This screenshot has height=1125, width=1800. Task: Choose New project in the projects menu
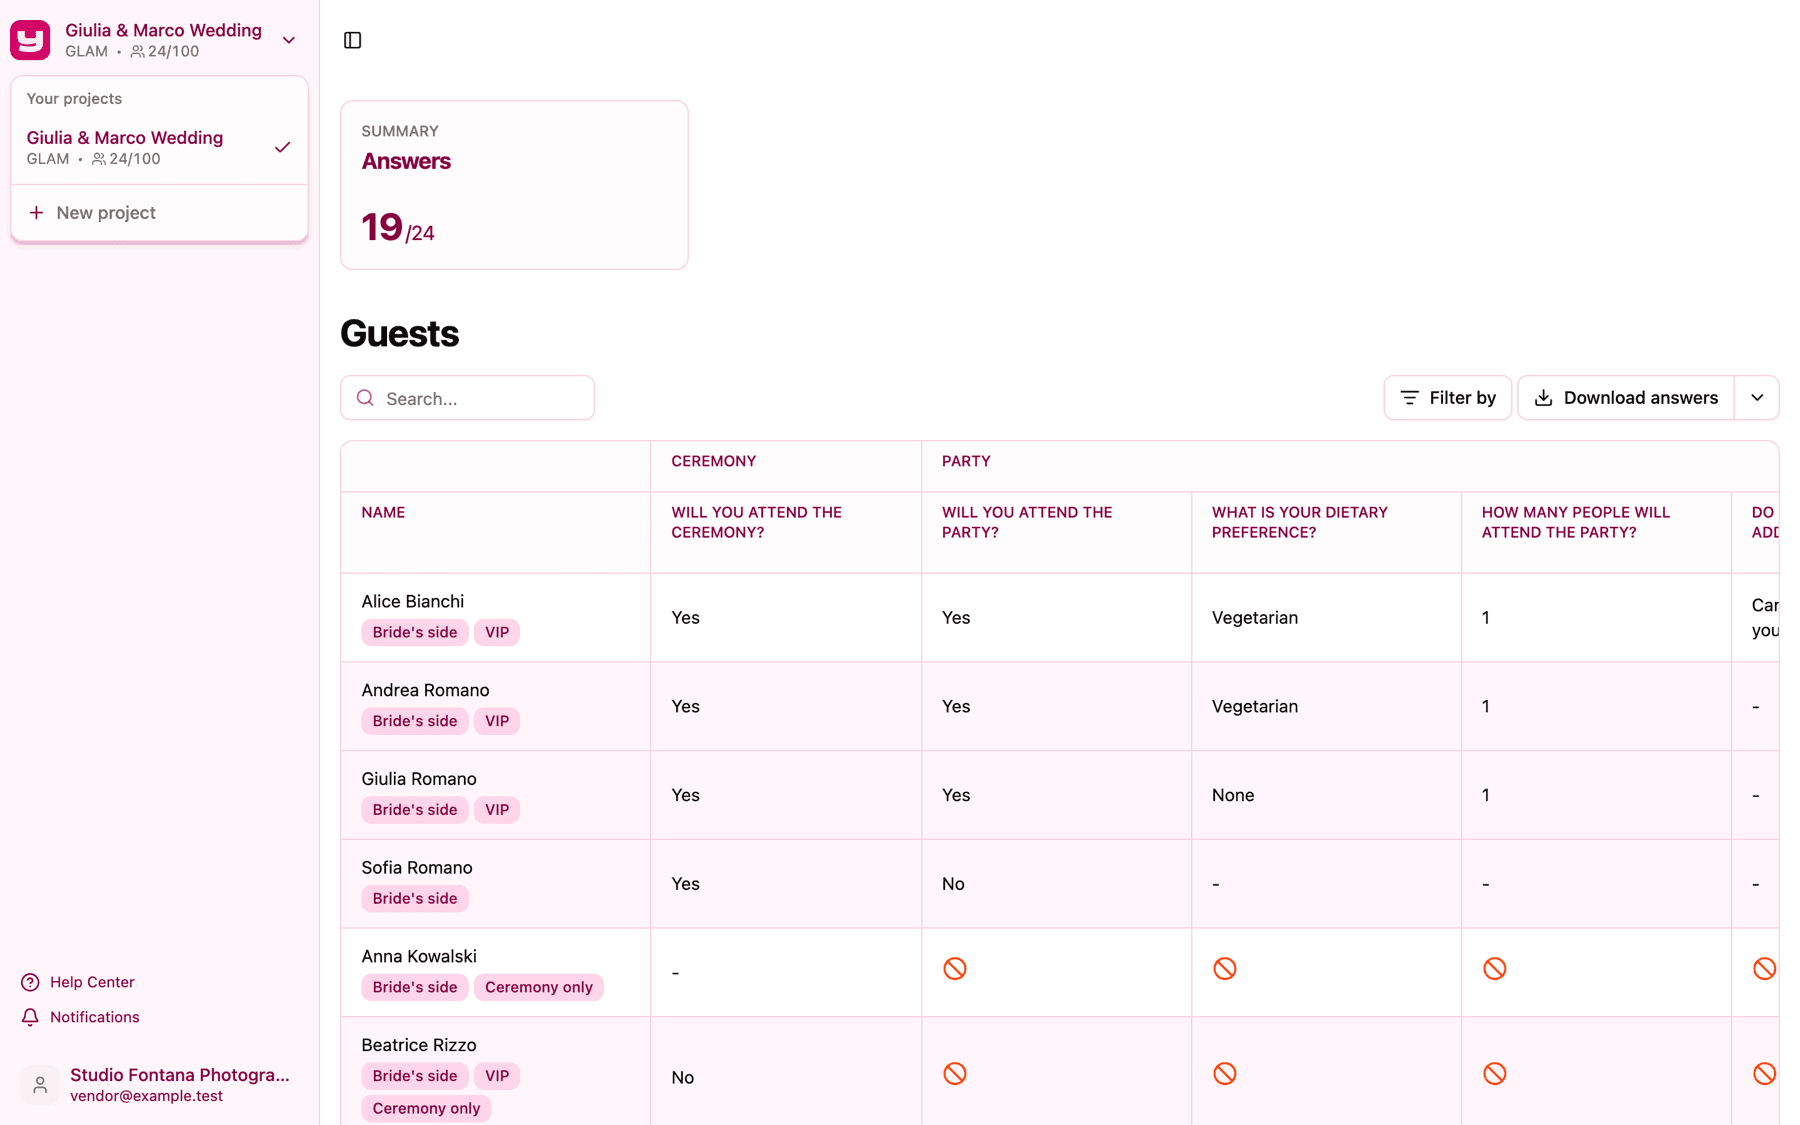tap(159, 213)
